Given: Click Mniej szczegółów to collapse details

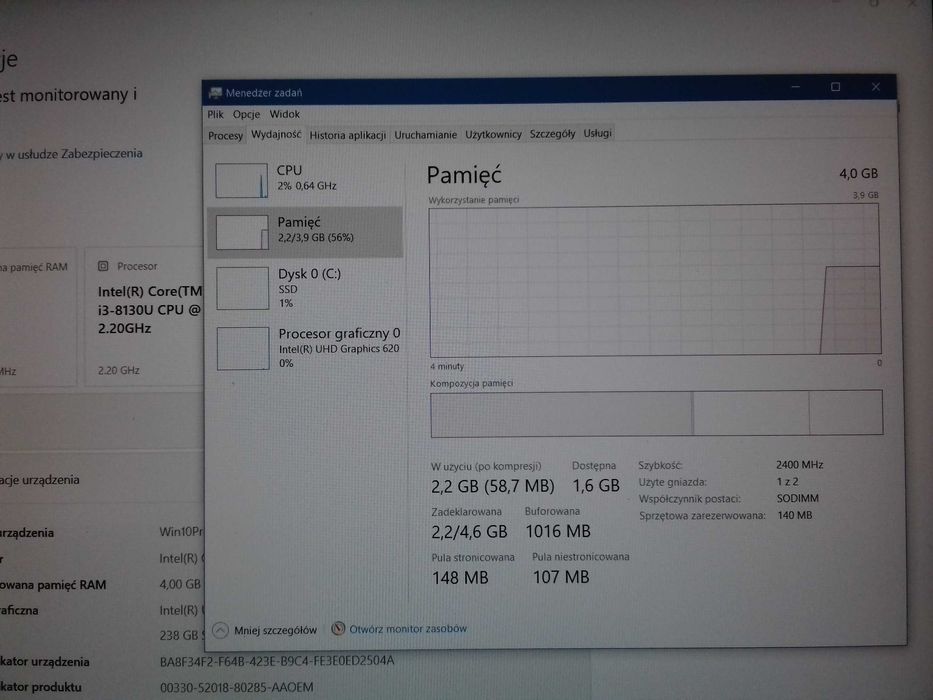Looking at the screenshot, I should 275,630.
